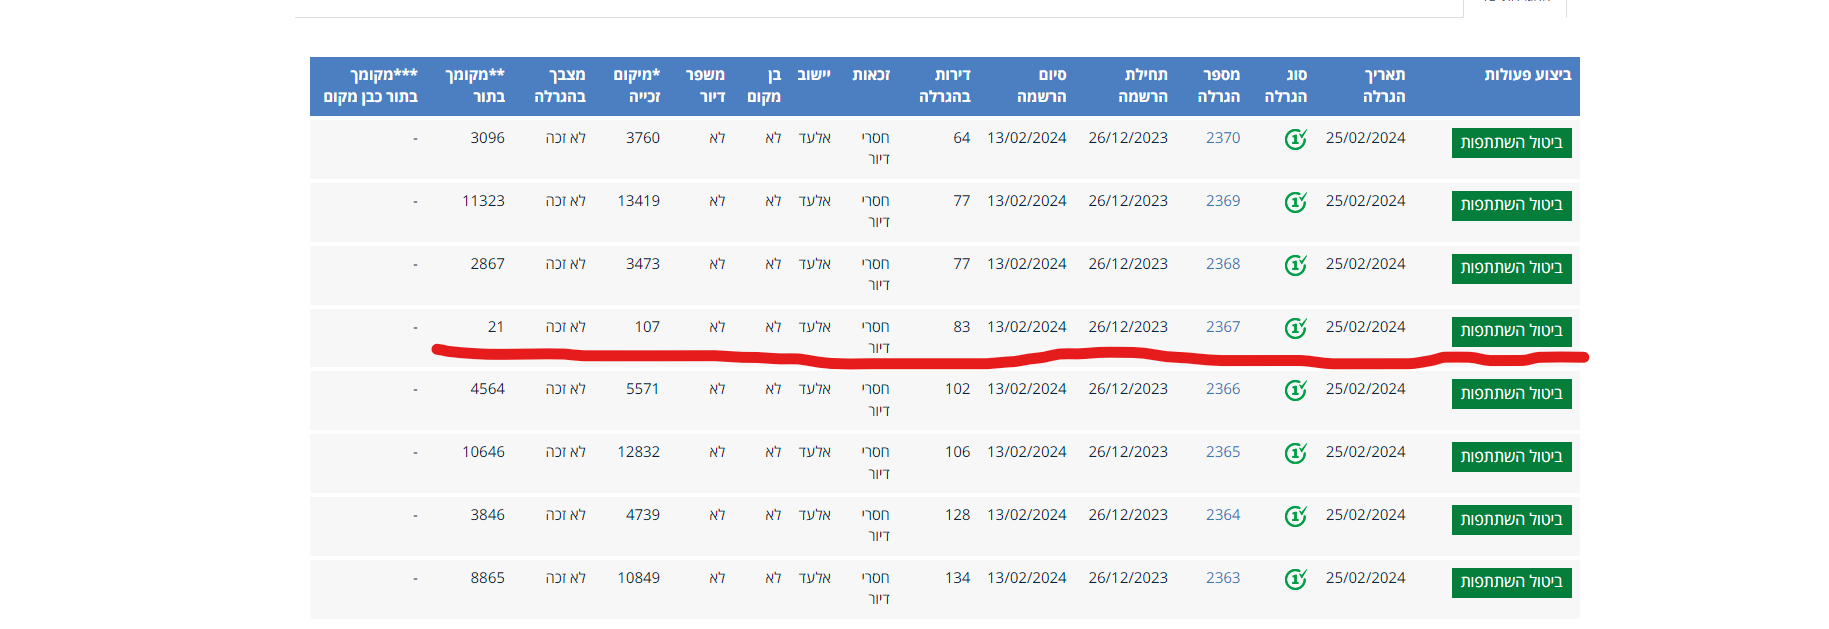The width and height of the screenshot is (1829, 629).
Task: Click the lottery type icon in row 2370
Action: pyautogui.click(x=1295, y=140)
